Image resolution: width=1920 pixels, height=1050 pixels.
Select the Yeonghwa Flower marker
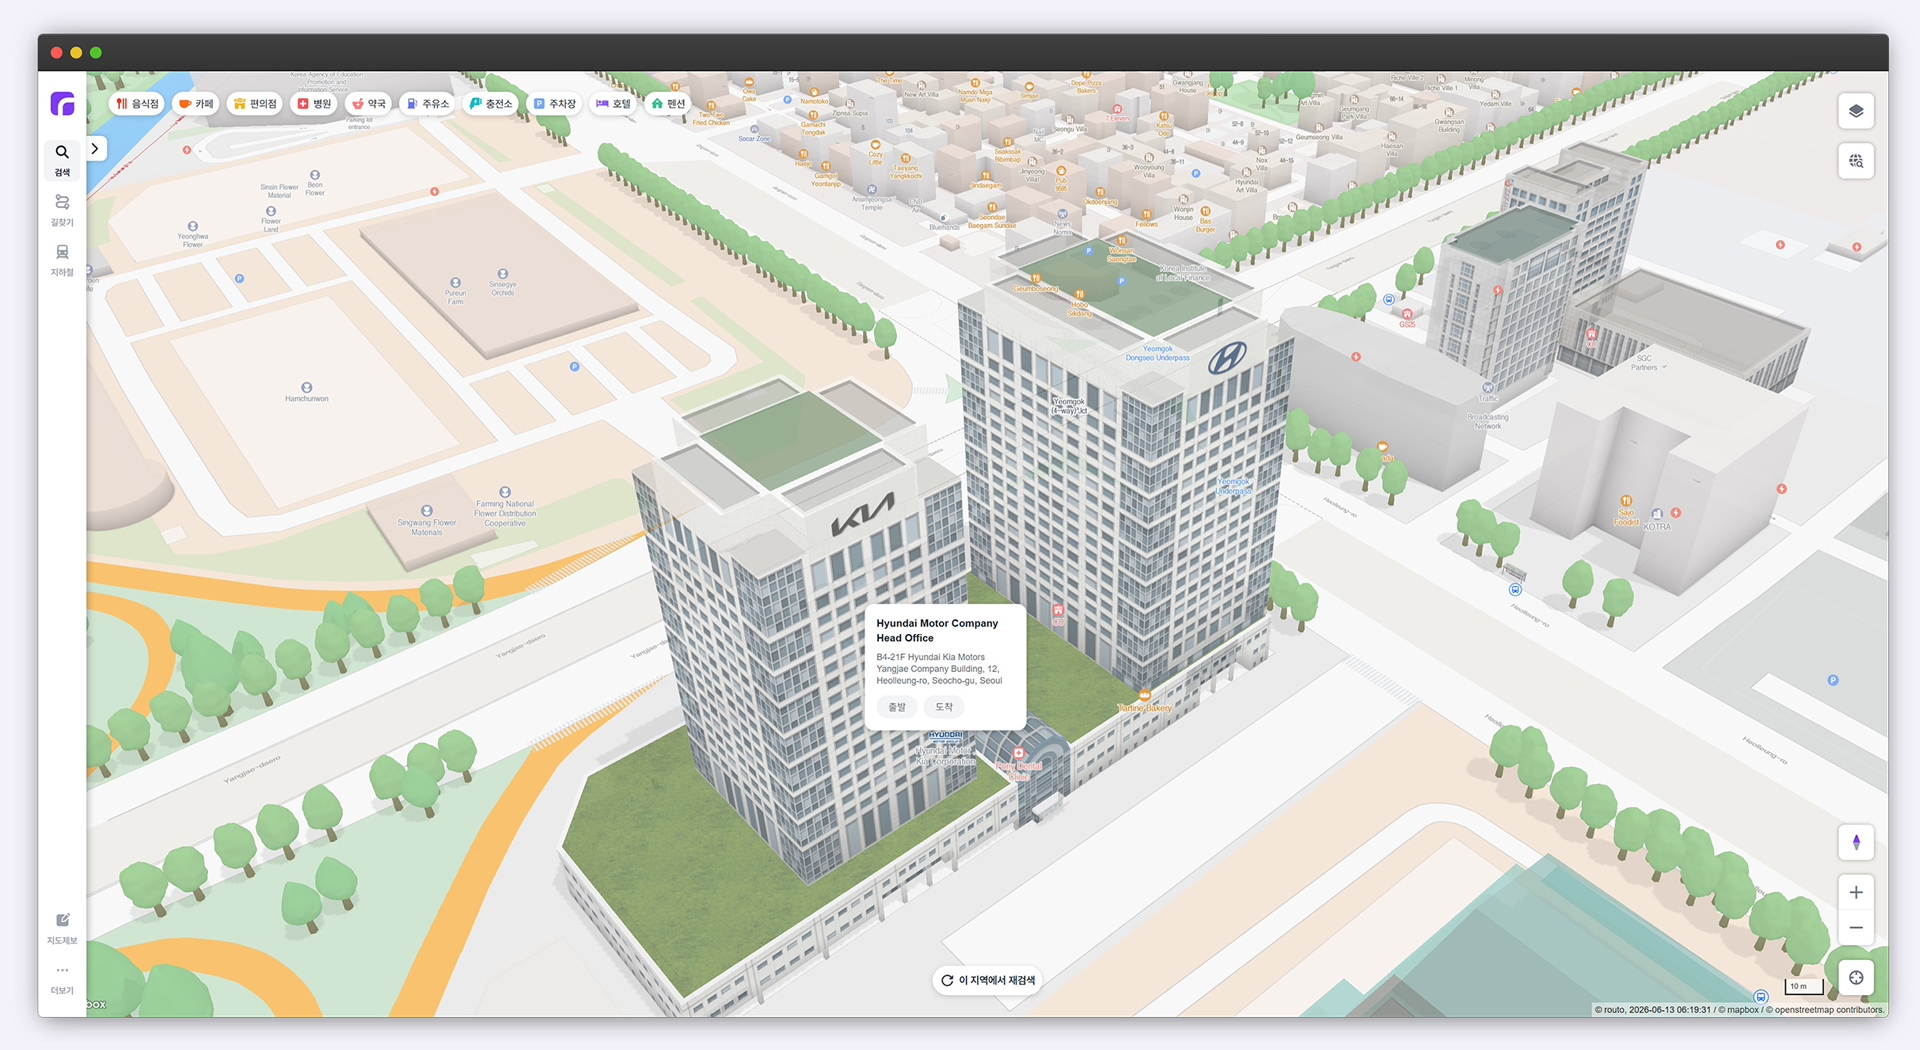pyautogui.click(x=193, y=227)
